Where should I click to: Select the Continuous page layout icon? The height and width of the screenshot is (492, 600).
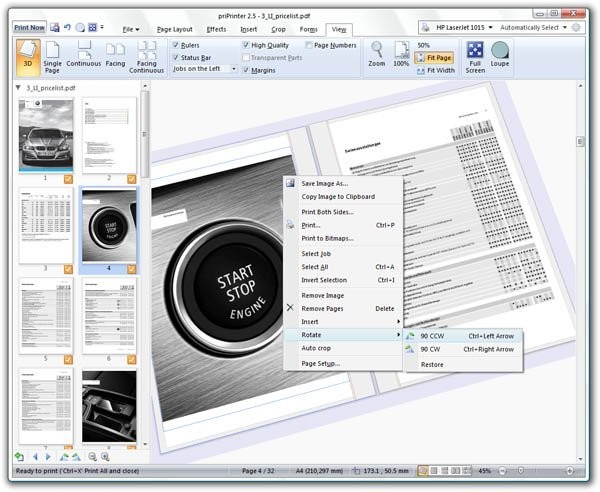84,56
